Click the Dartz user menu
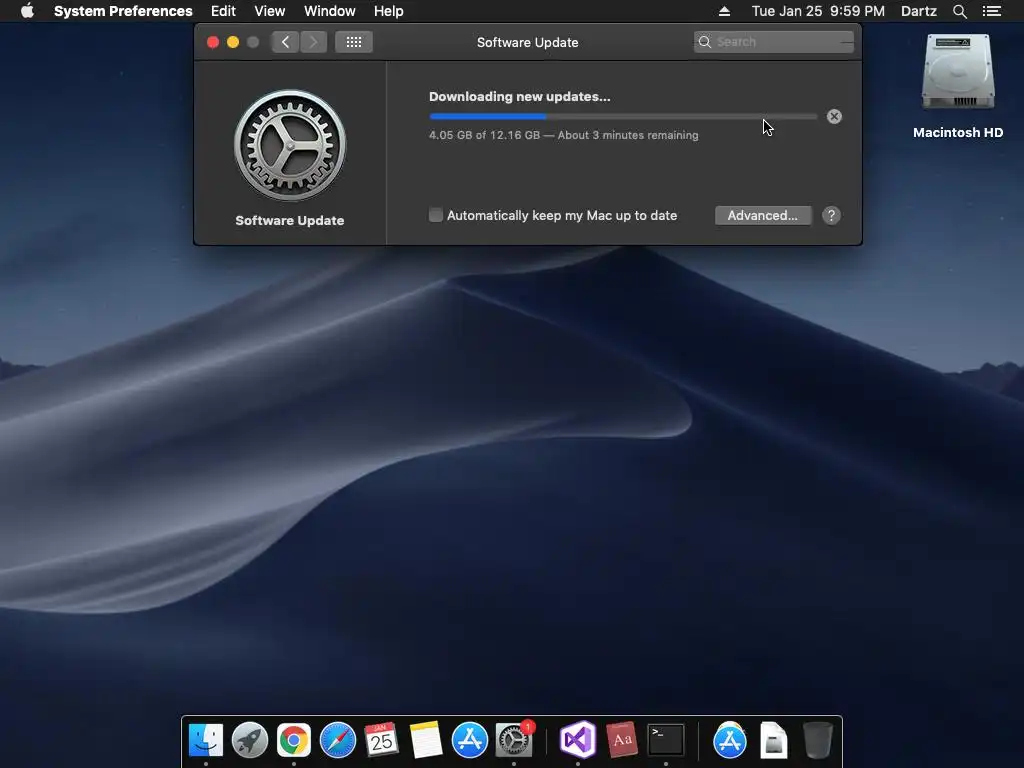Image resolution: width=1024 pixels, height=768 pixels. click(x=919, y=11)
